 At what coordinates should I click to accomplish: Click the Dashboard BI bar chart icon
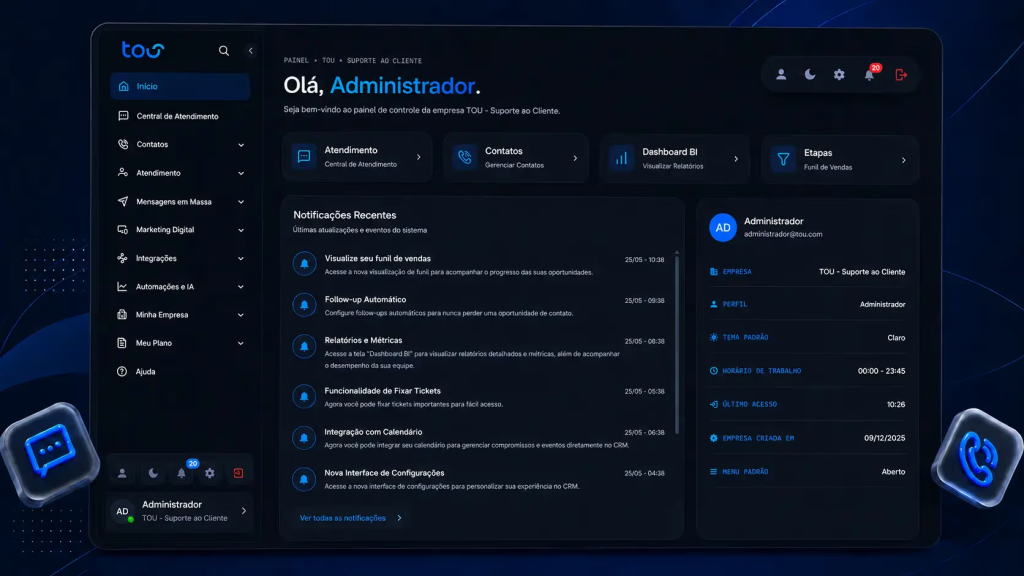621,158
